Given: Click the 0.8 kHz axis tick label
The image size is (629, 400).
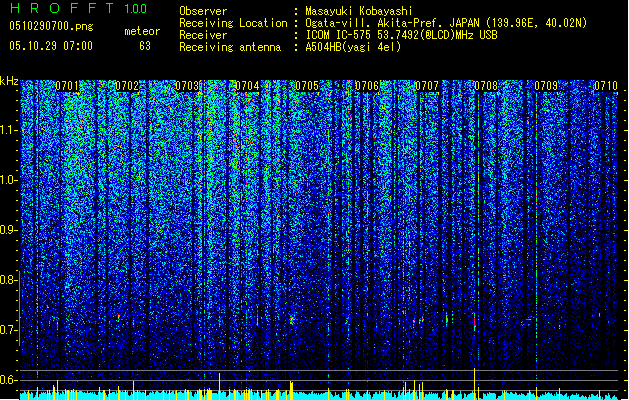Looking at the screenshot, I should (9, 279).
